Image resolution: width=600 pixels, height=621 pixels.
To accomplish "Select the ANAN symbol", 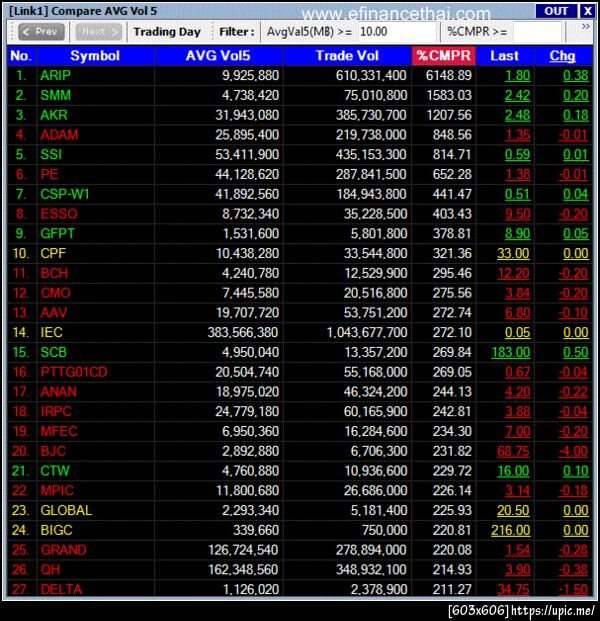I will [59, 392].
